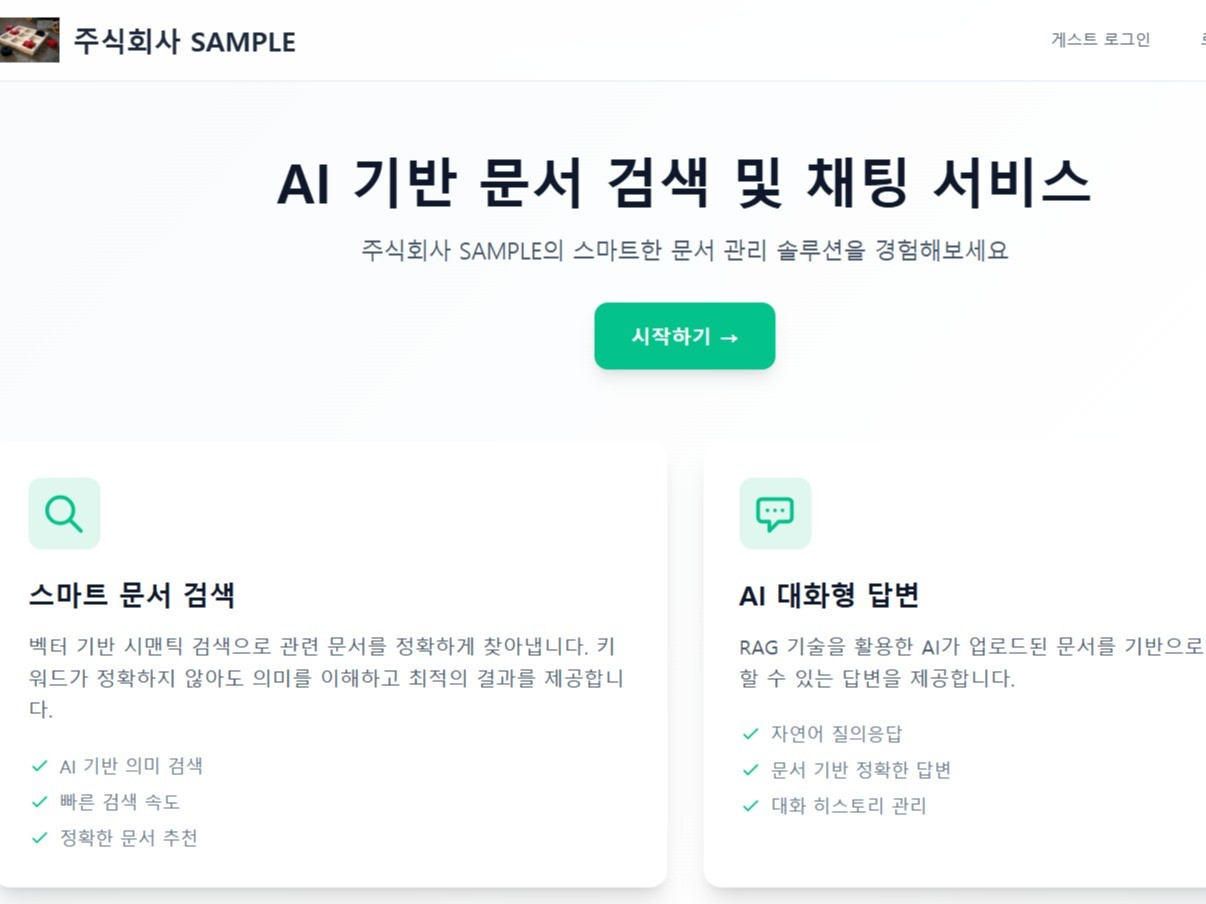1206x904 pixels.
Task: Select 주식회사 SAMPLE in the header
Action: 186,42
